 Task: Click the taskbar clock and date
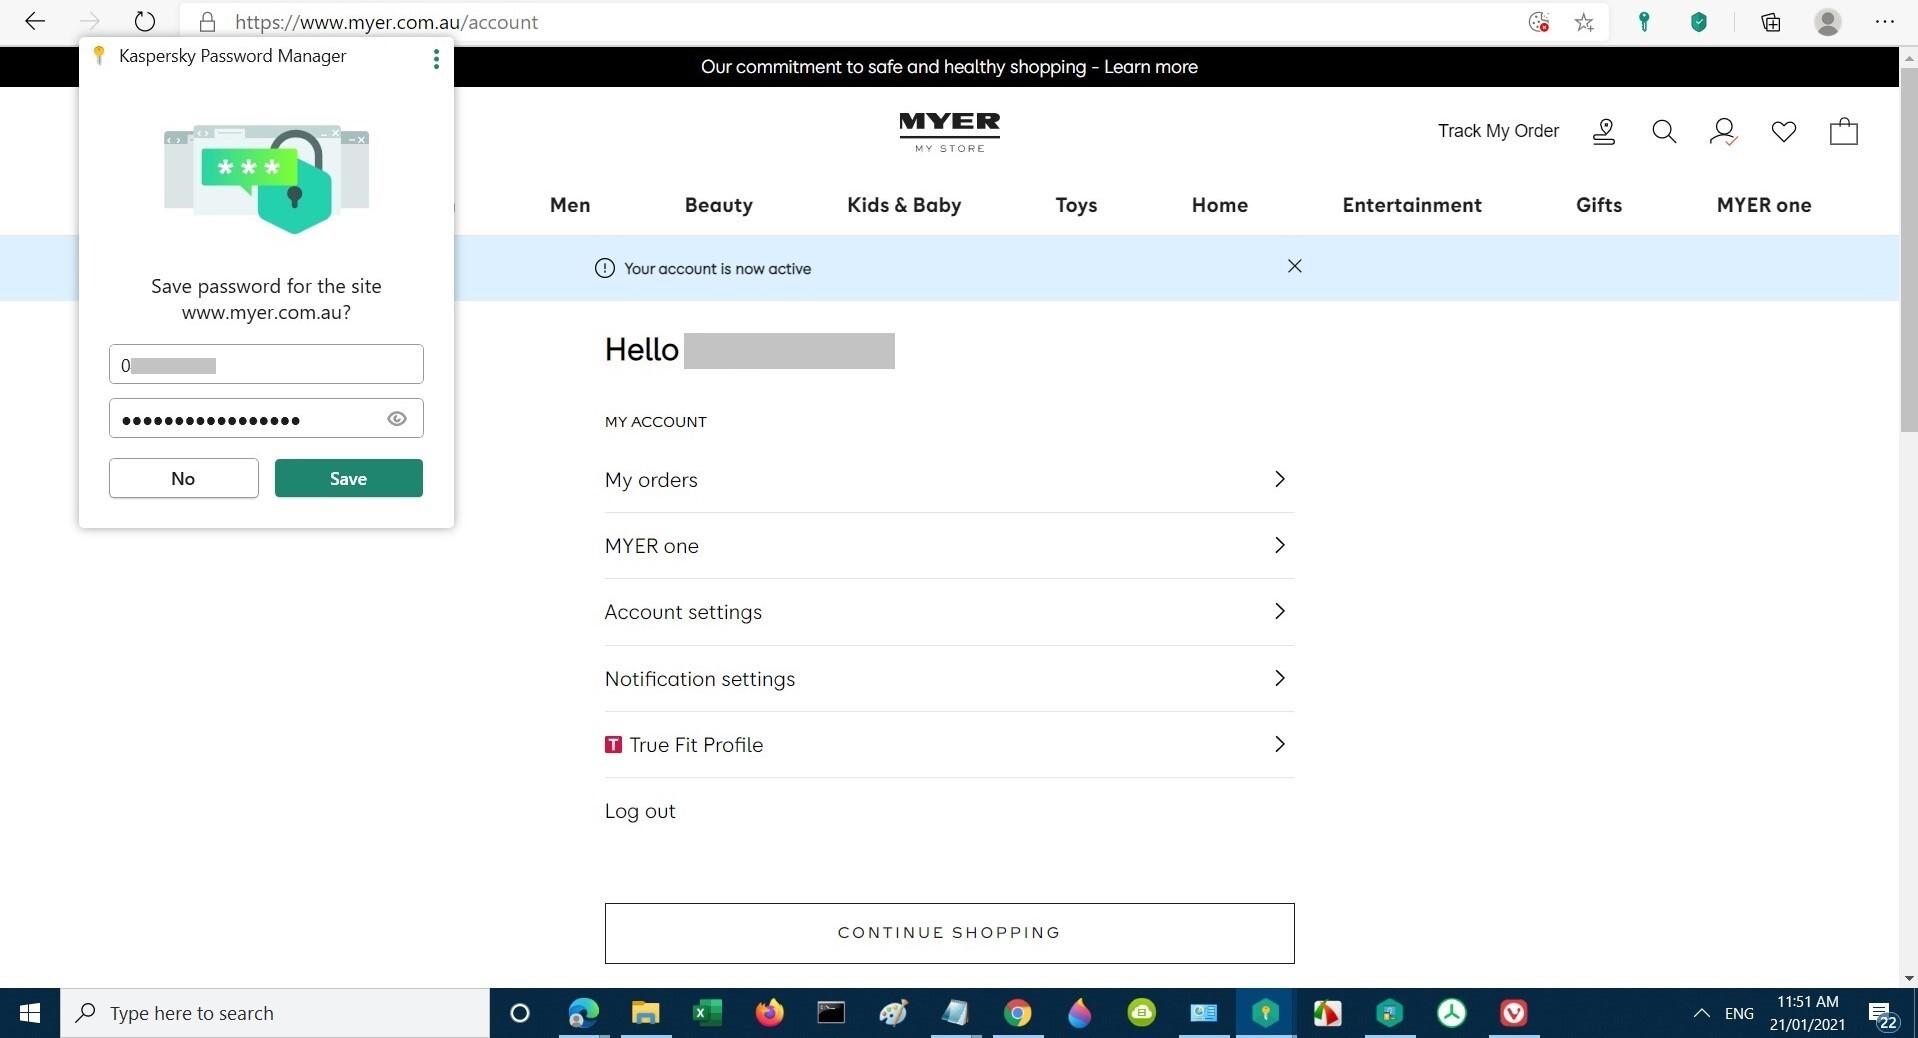pos(1807,1013)
